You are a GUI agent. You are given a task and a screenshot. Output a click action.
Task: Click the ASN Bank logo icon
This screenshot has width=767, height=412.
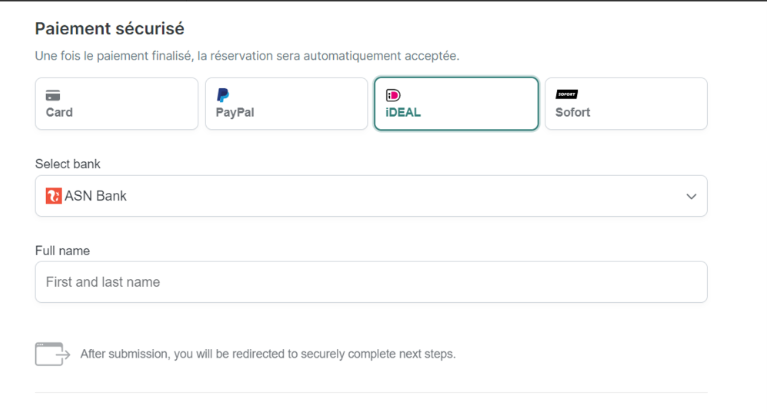54,196
